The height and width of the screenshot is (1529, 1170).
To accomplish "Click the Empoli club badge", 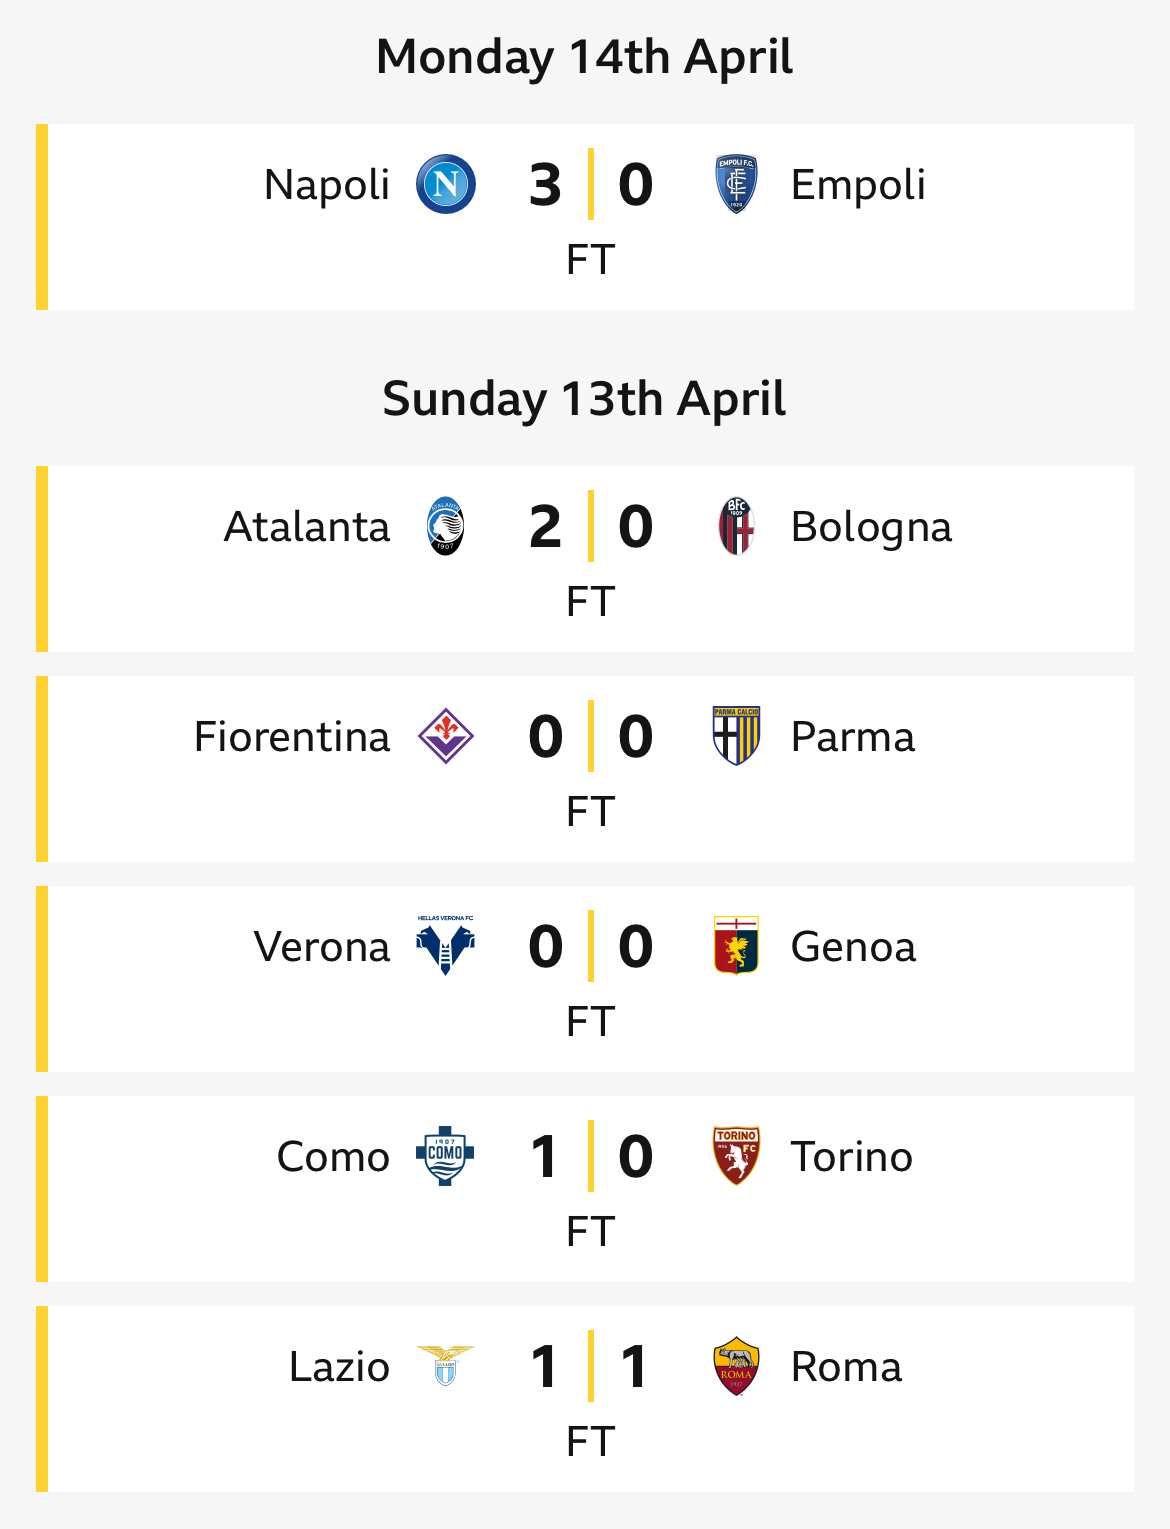I will click(x=736, y=184).
